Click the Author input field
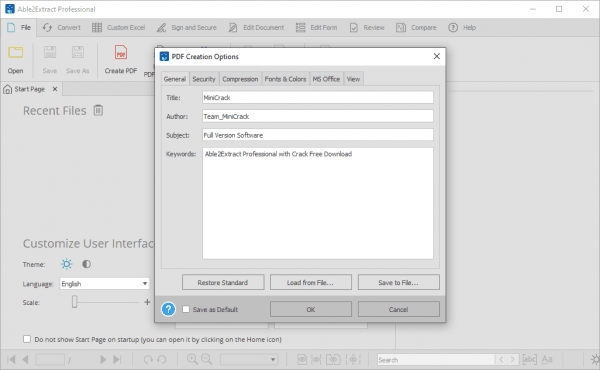The height and width of the screenshot is (370, 600). point(318,116)
